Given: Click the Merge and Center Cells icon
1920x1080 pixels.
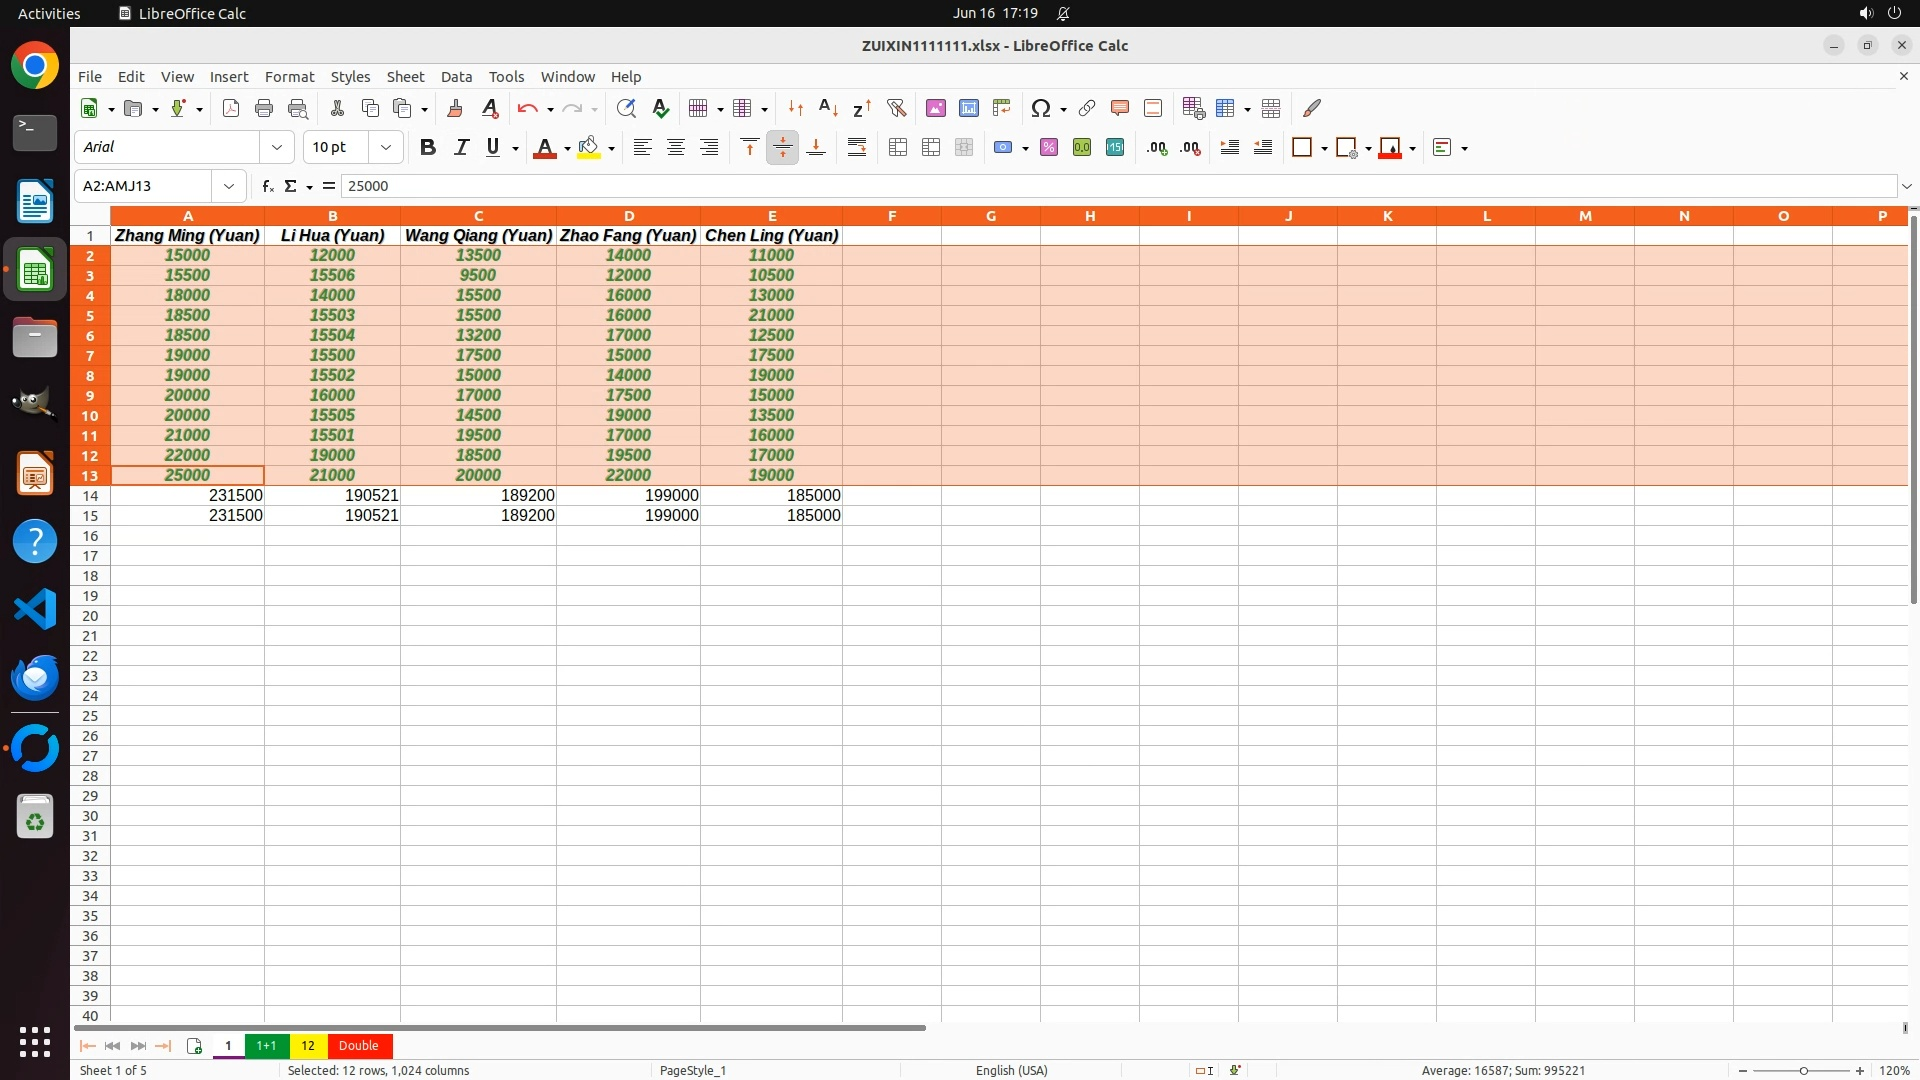Looking at the screenshot, I should 898,148.
